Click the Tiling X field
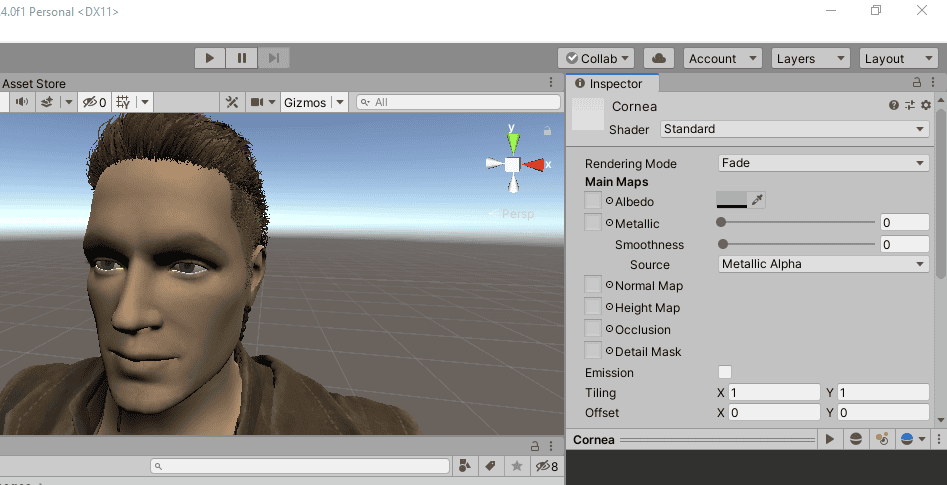The height and width of the screenshot is (485, 947). point(774,393)
